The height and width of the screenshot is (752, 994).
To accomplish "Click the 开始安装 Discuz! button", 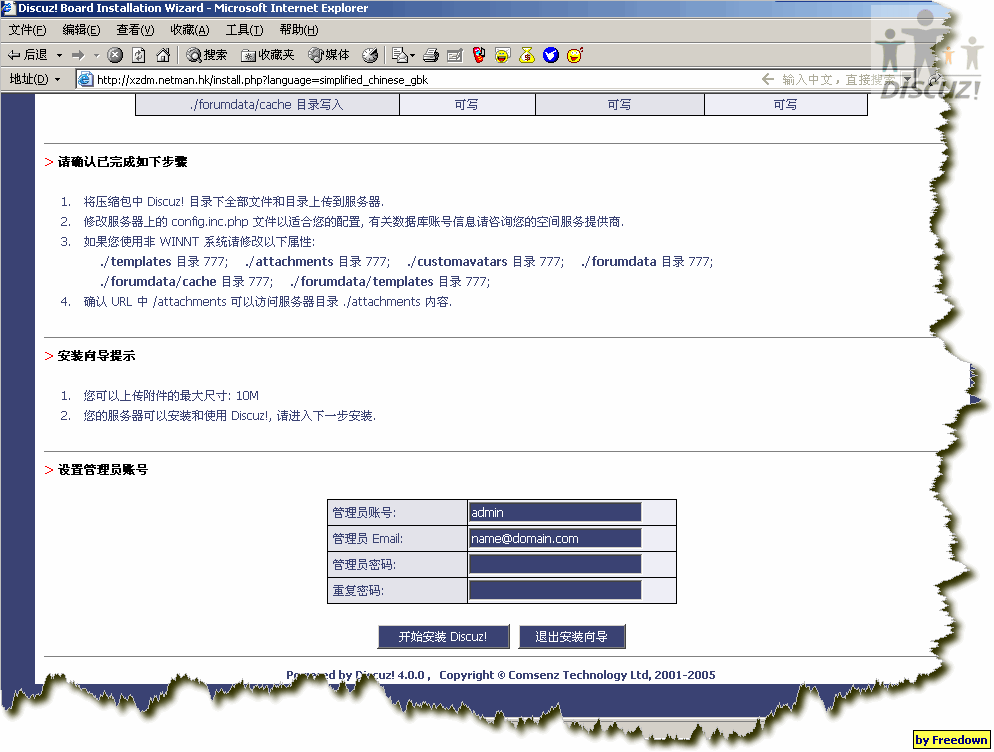I will 443,637.
